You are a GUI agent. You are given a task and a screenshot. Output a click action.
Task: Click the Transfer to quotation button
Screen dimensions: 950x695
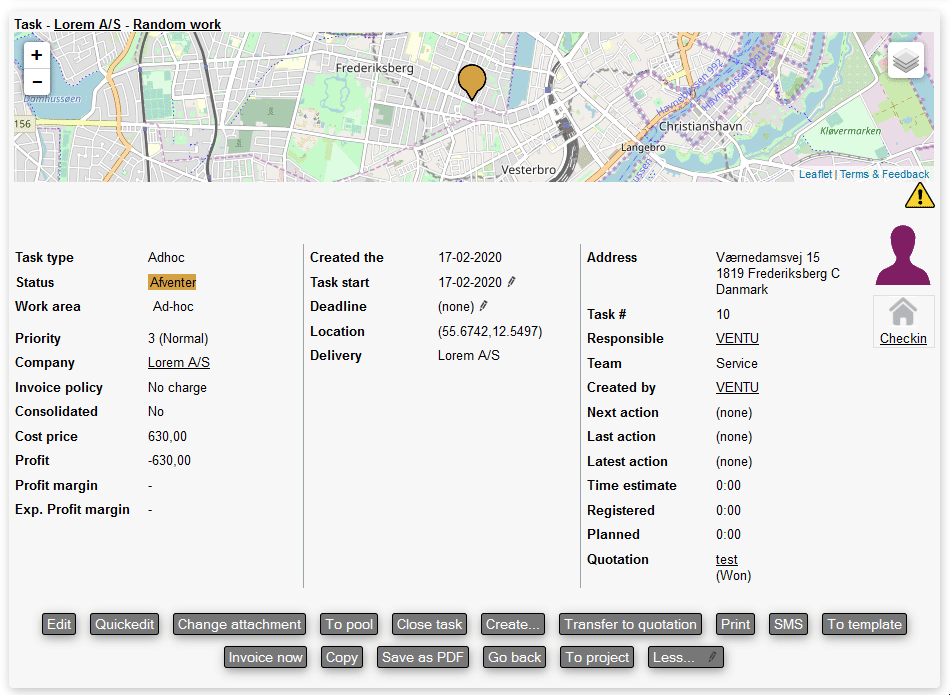point(630,624)
